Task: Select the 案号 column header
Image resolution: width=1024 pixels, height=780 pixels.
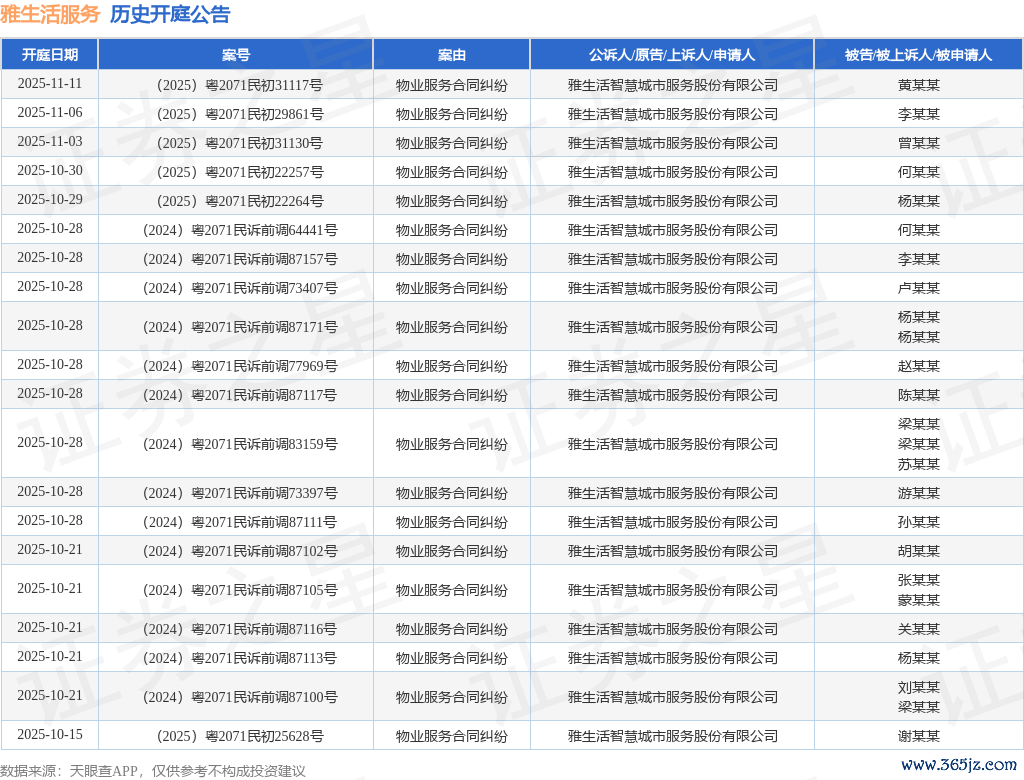Action: pos(236,55)
